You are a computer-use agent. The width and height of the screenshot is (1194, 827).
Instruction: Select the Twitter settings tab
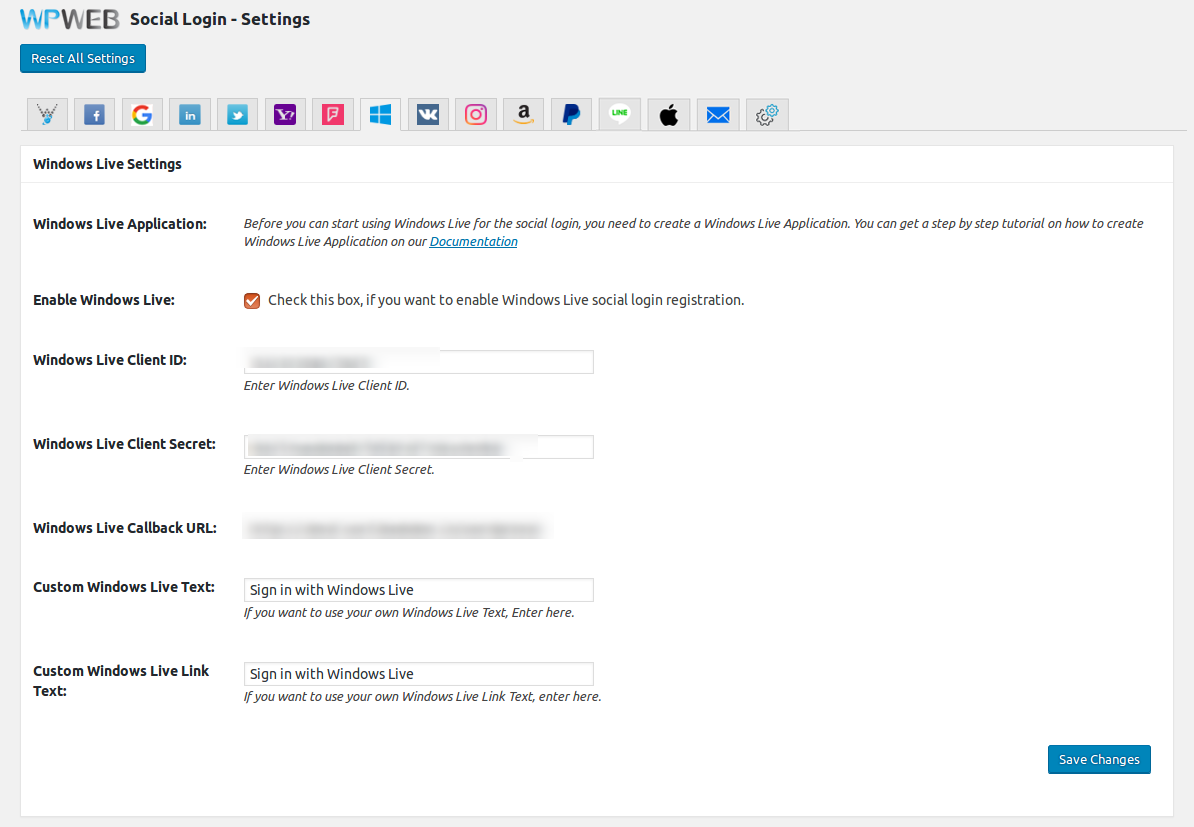237,115
